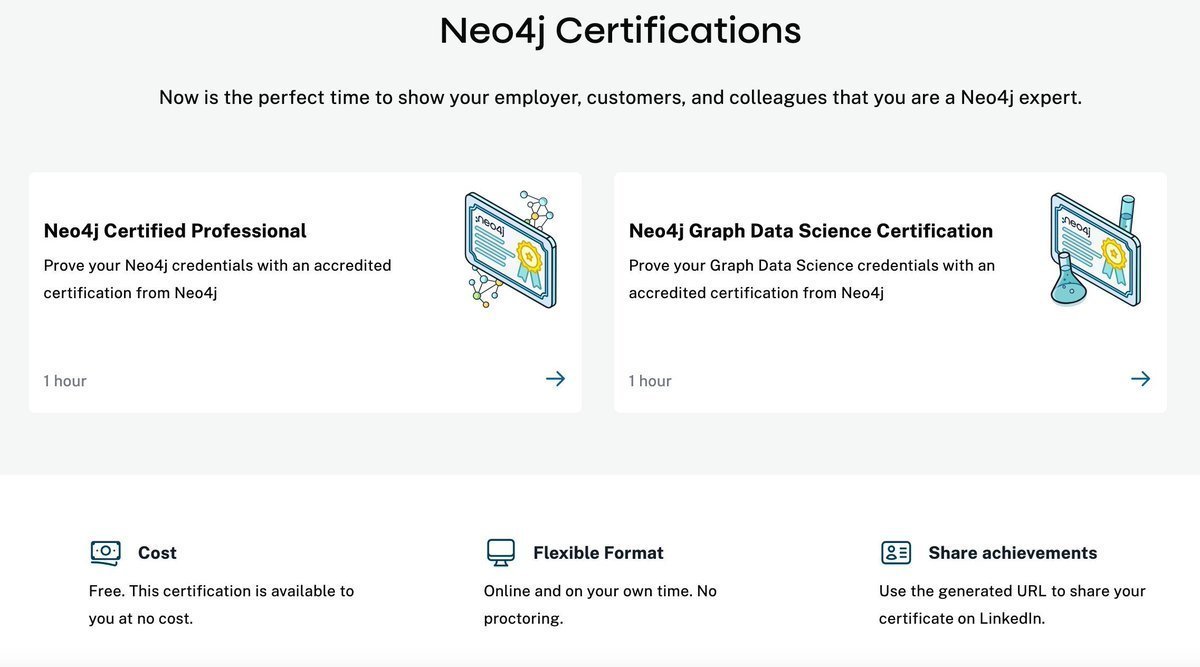Image resolution: width=1200 pixels, height=667 pixels.
Task: Open the Neo4j Graph Data Science Certification title
Action: [x=811, y=231]
